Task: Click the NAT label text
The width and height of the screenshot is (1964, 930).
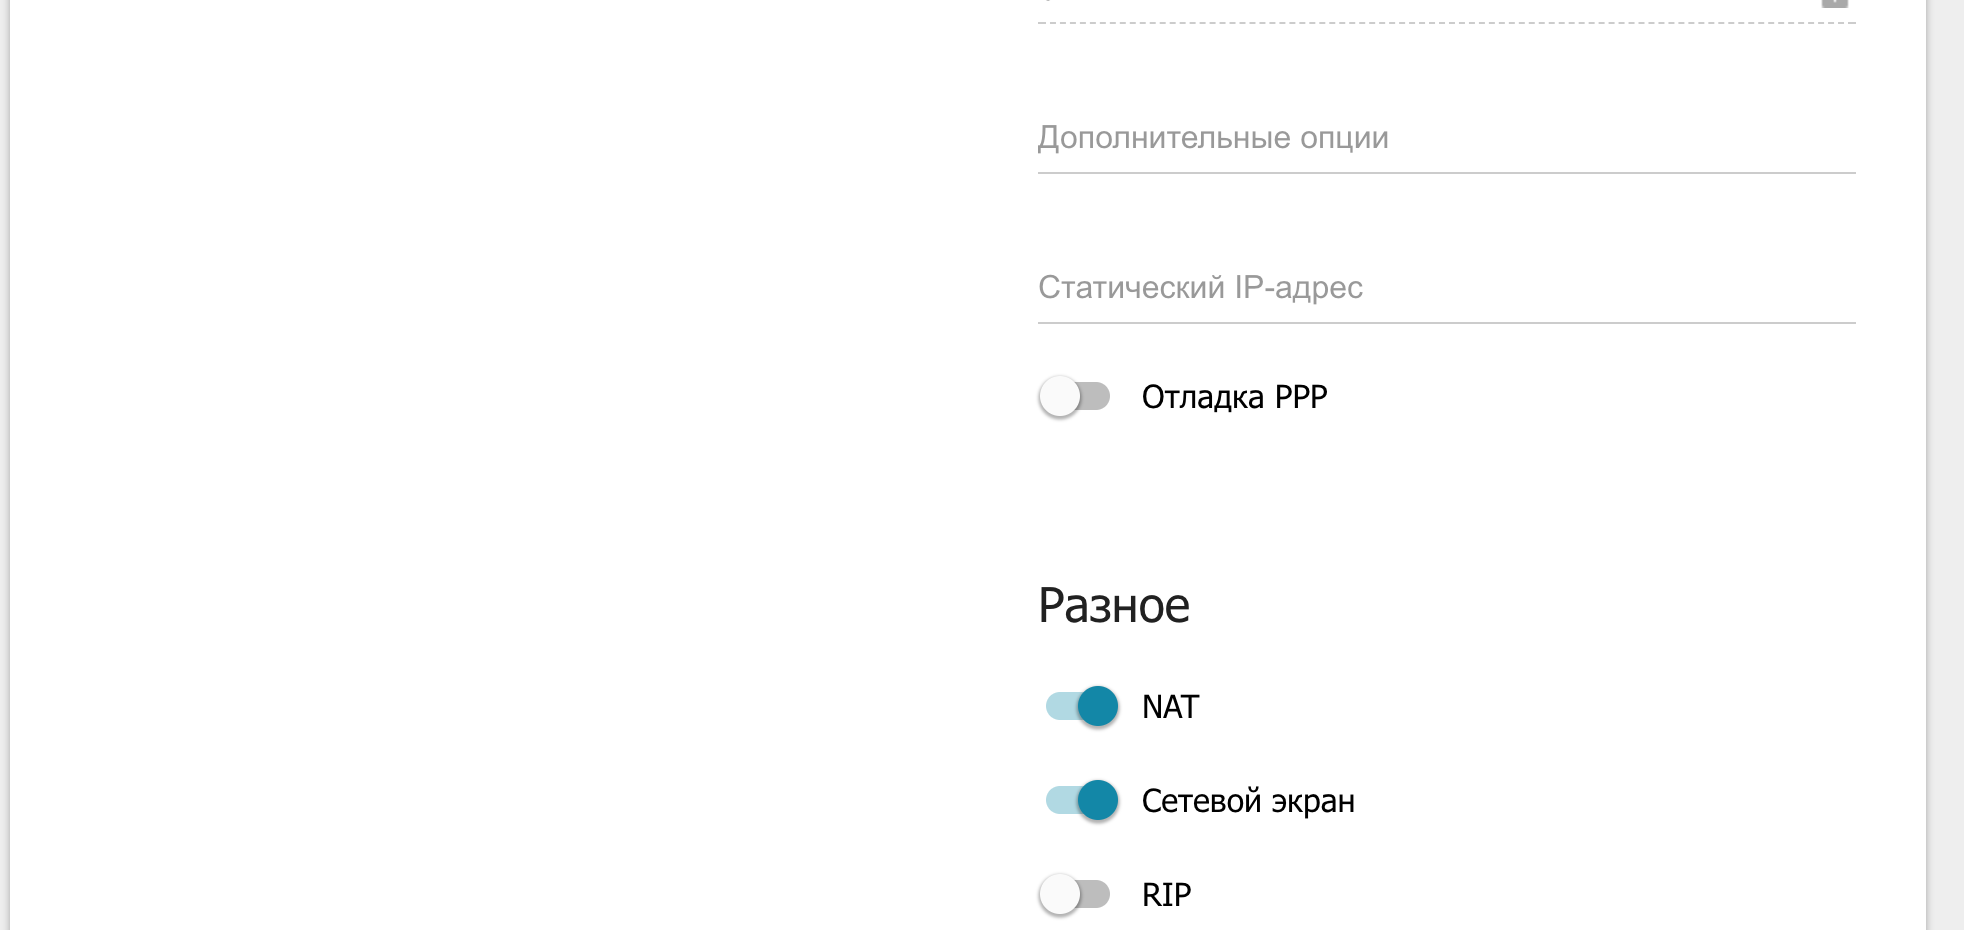Action: coord(1170,707)
